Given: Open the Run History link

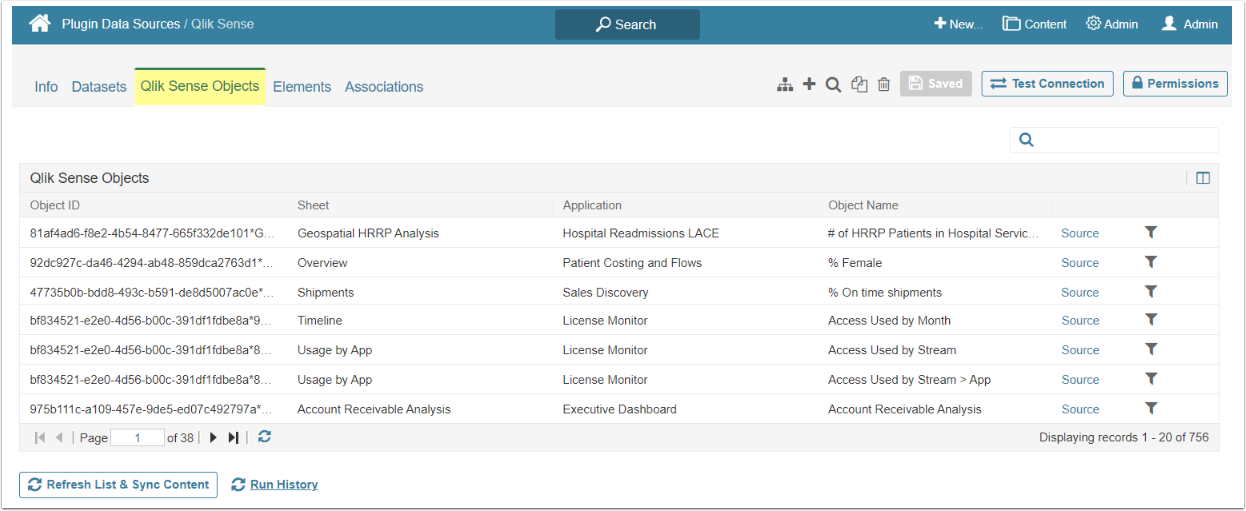Looking at the screenshot, I should click(x=283, y=484).
